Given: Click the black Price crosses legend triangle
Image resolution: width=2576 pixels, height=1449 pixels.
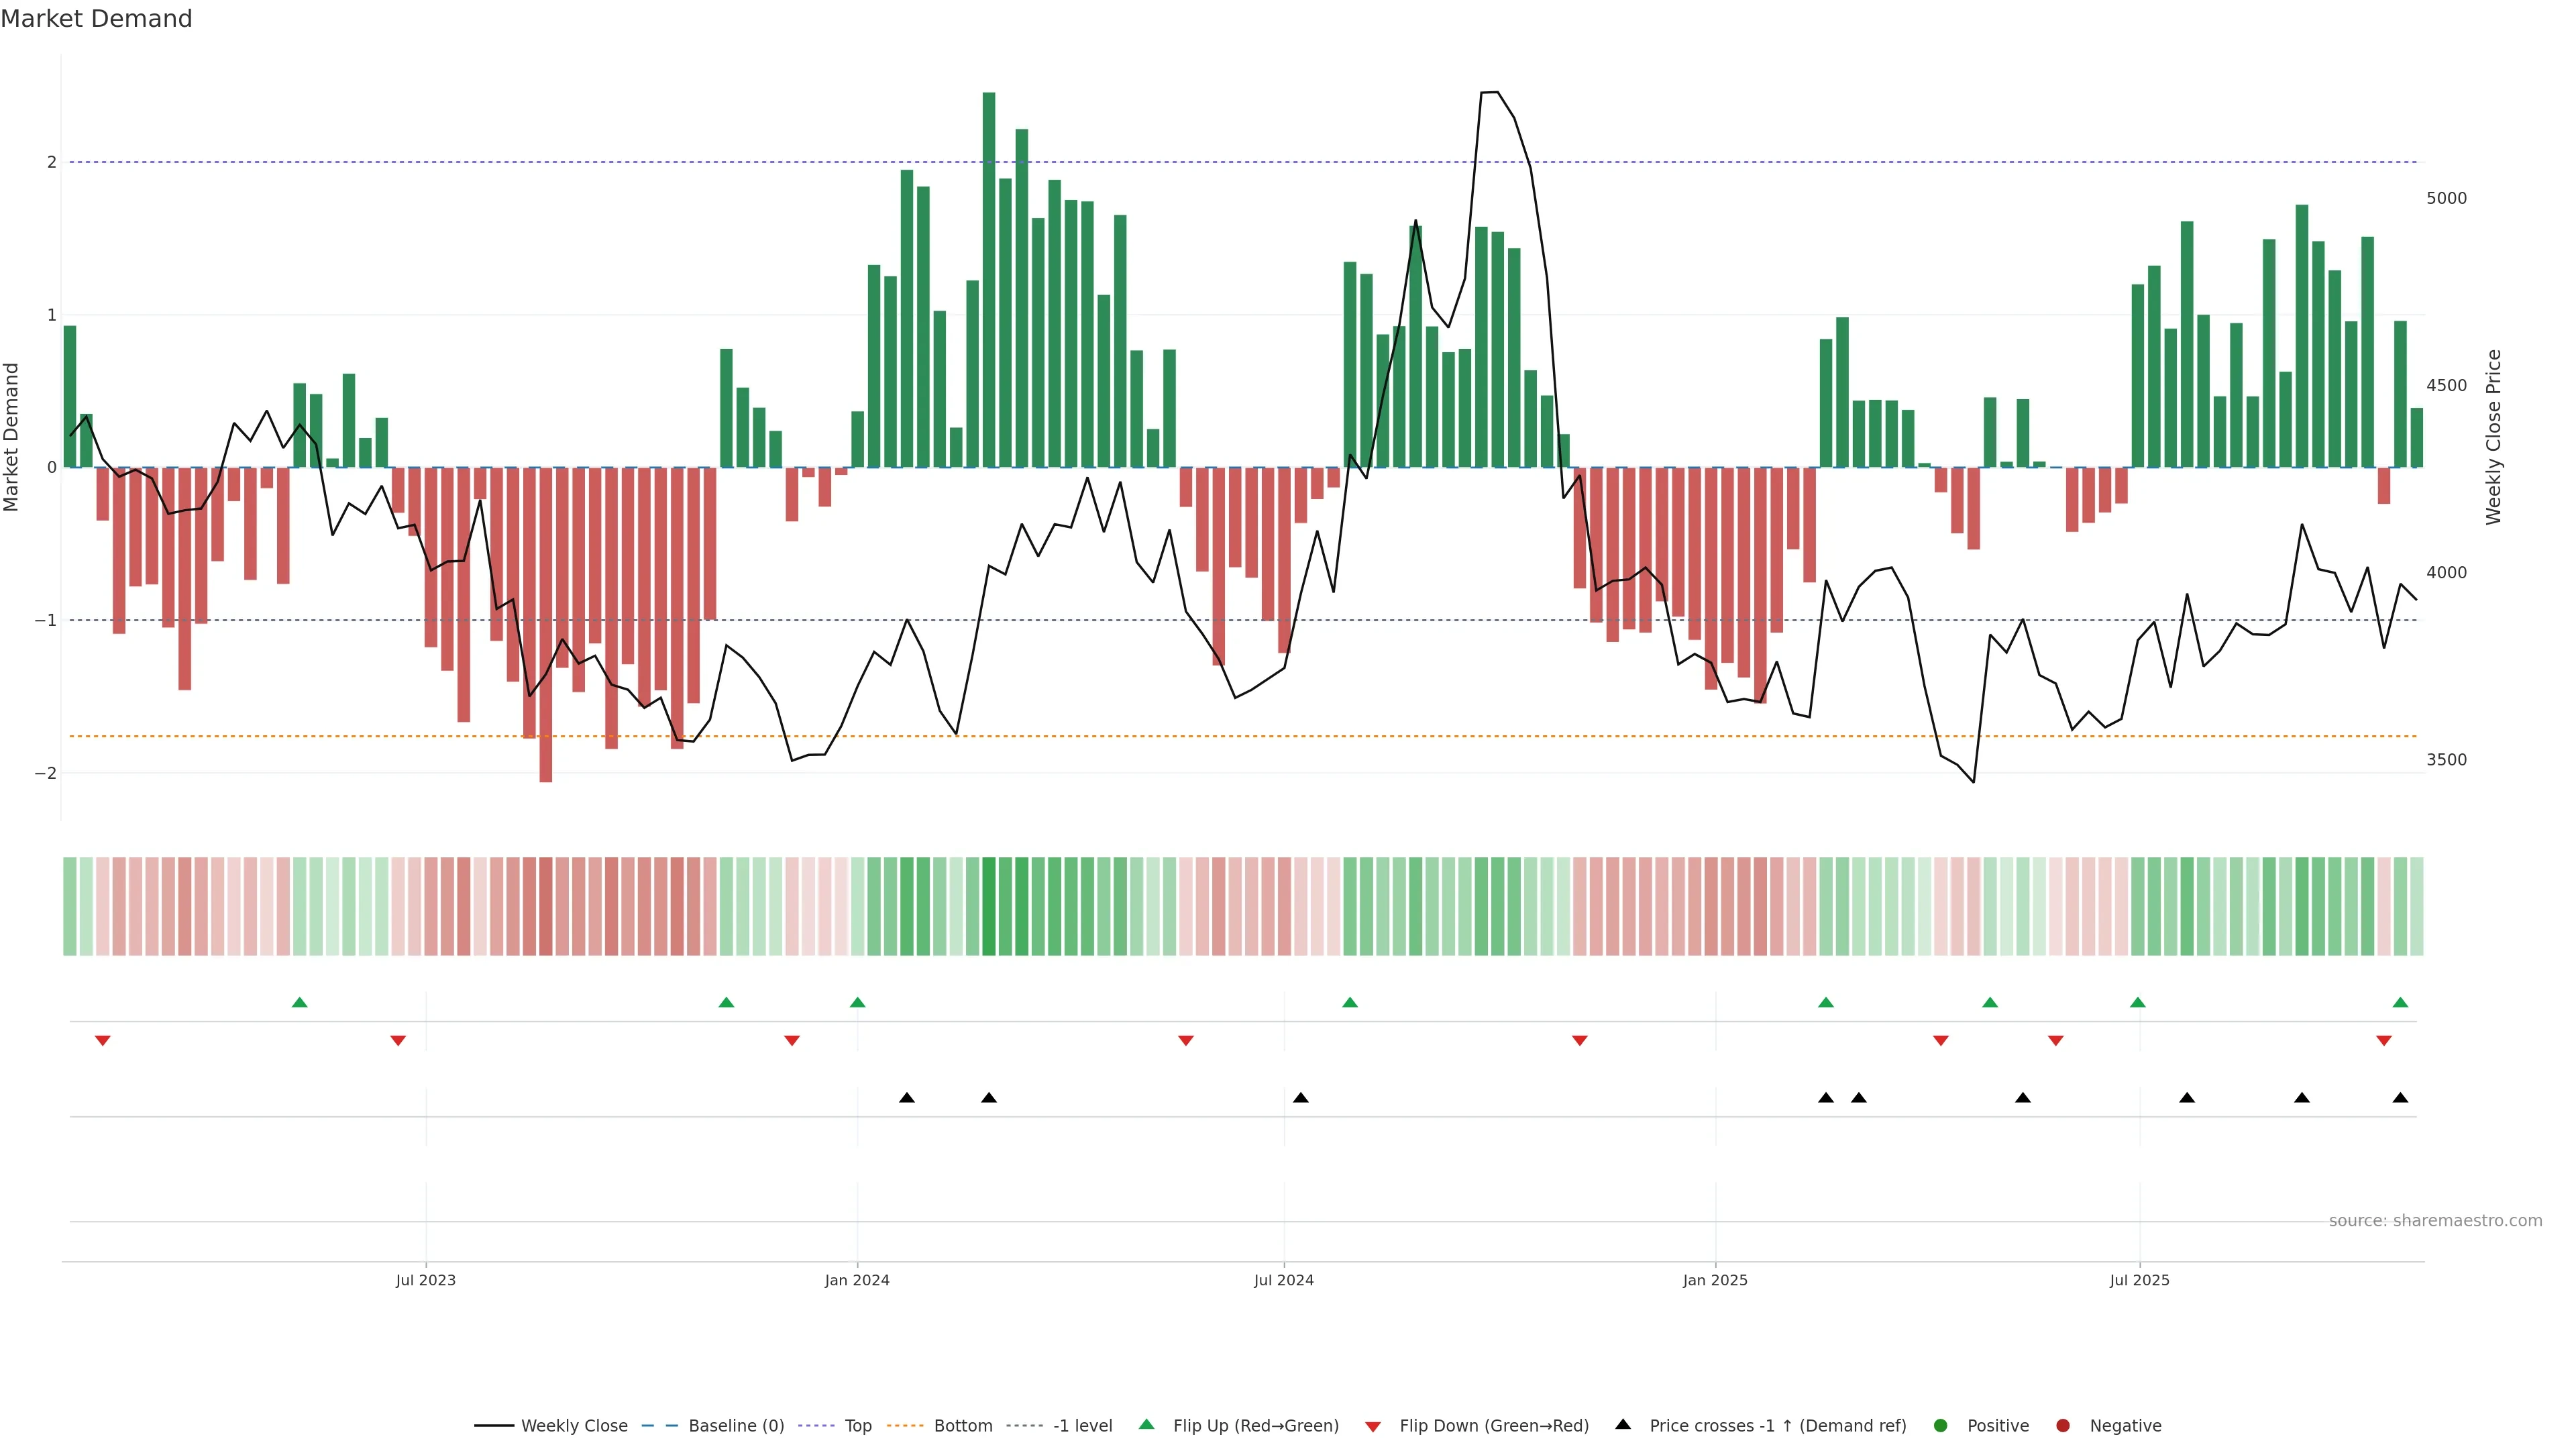Looking at the screenshot, I should (1623, 1424).
